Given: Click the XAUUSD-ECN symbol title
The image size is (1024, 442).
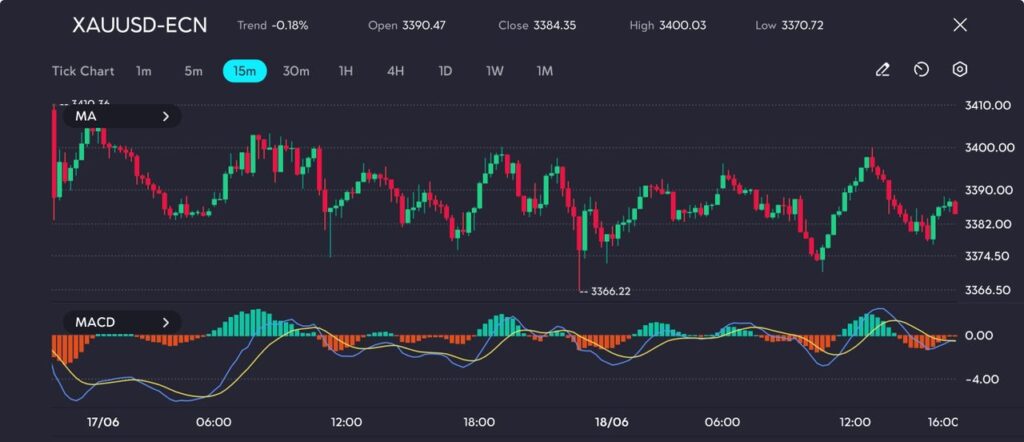Looking at the screenshot, I should pyautogui.click(x=140, y=25).
